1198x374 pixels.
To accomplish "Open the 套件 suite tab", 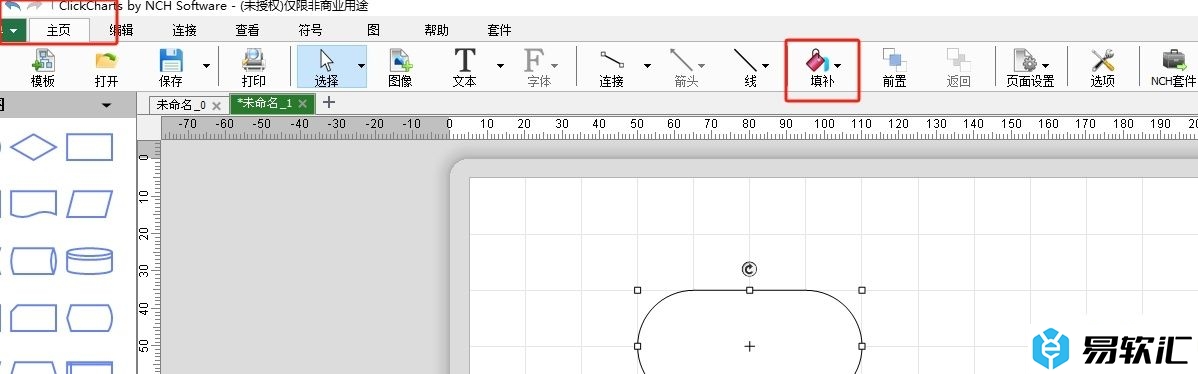I will (x=499, y=31).
